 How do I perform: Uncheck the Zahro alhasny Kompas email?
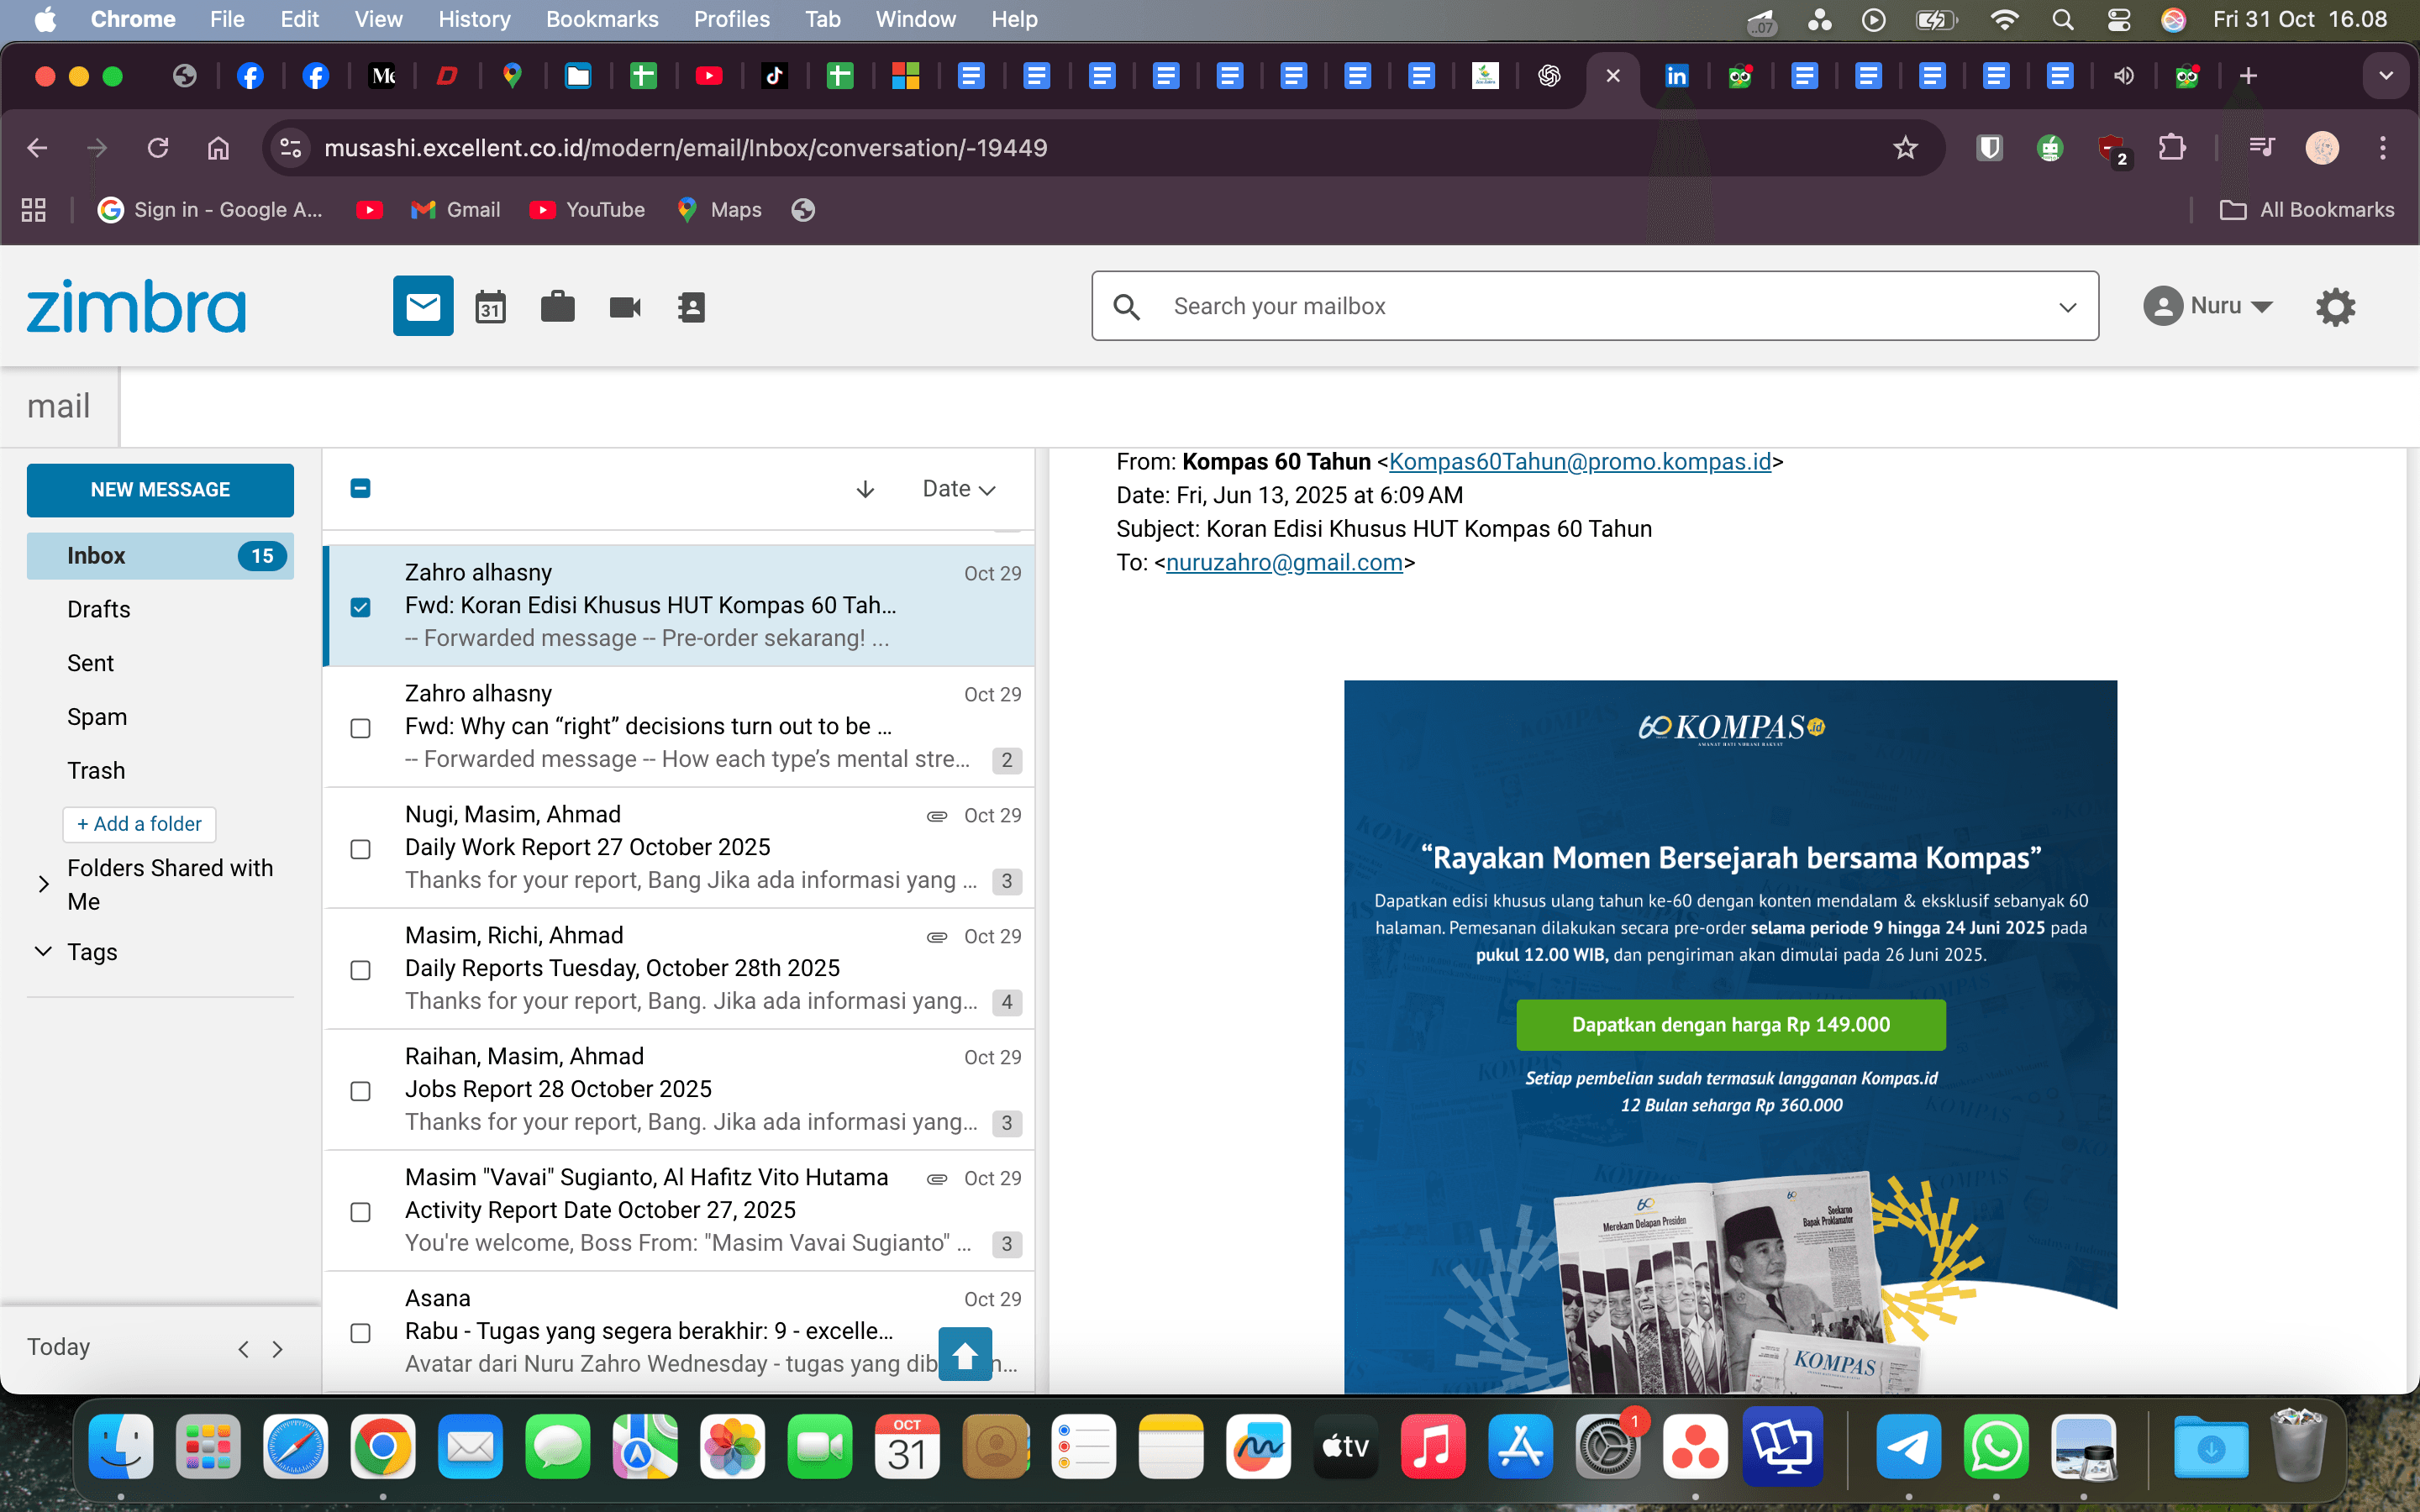coord(360,607)
